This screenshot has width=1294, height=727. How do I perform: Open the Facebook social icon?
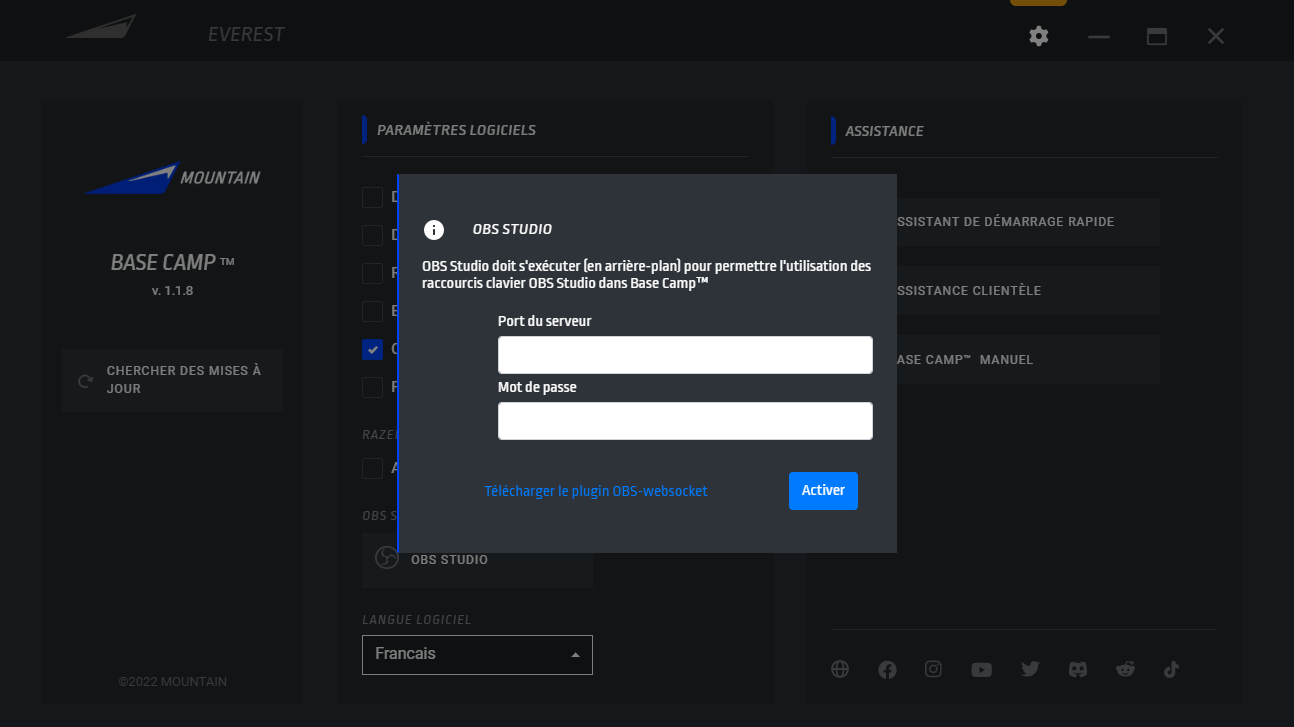point(887,670)
